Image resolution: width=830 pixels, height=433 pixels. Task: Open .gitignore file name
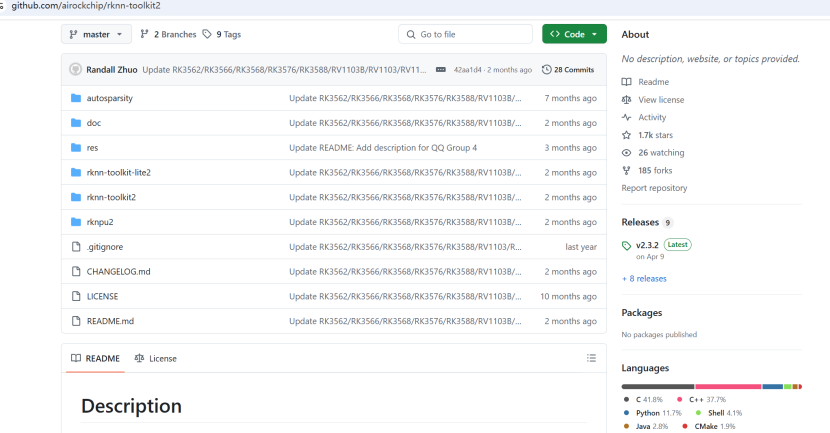tap(105, 247)
